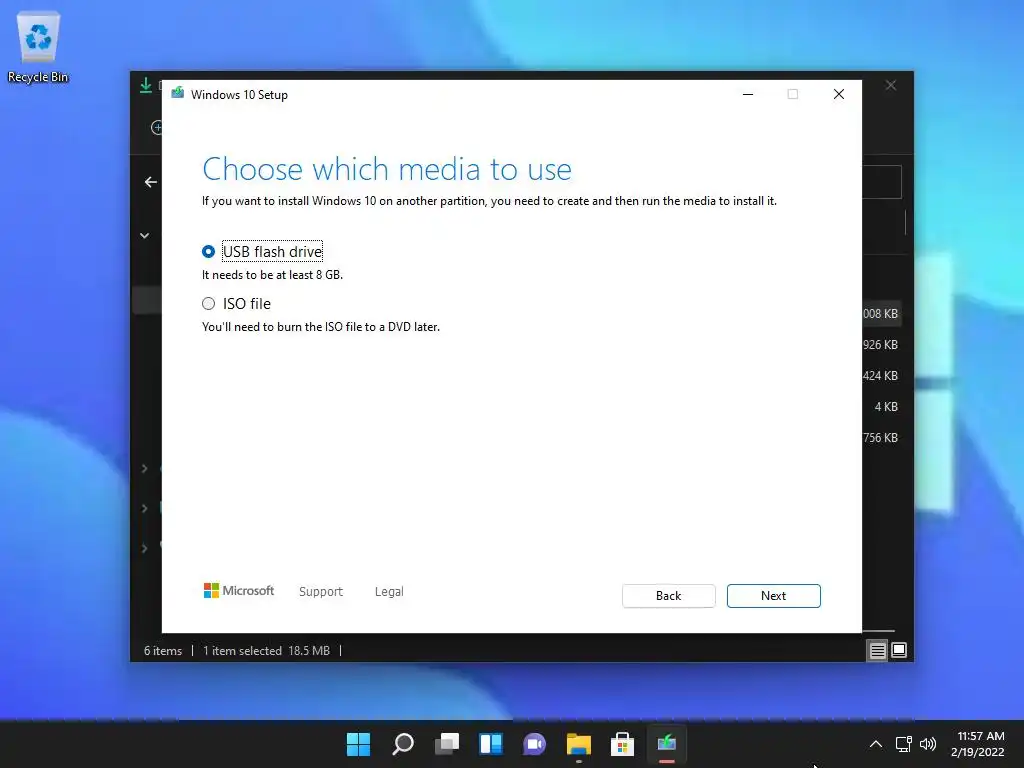Screen dimensions: 1024x768
Task: Click File Explorer back arrow
Action: 151,182
